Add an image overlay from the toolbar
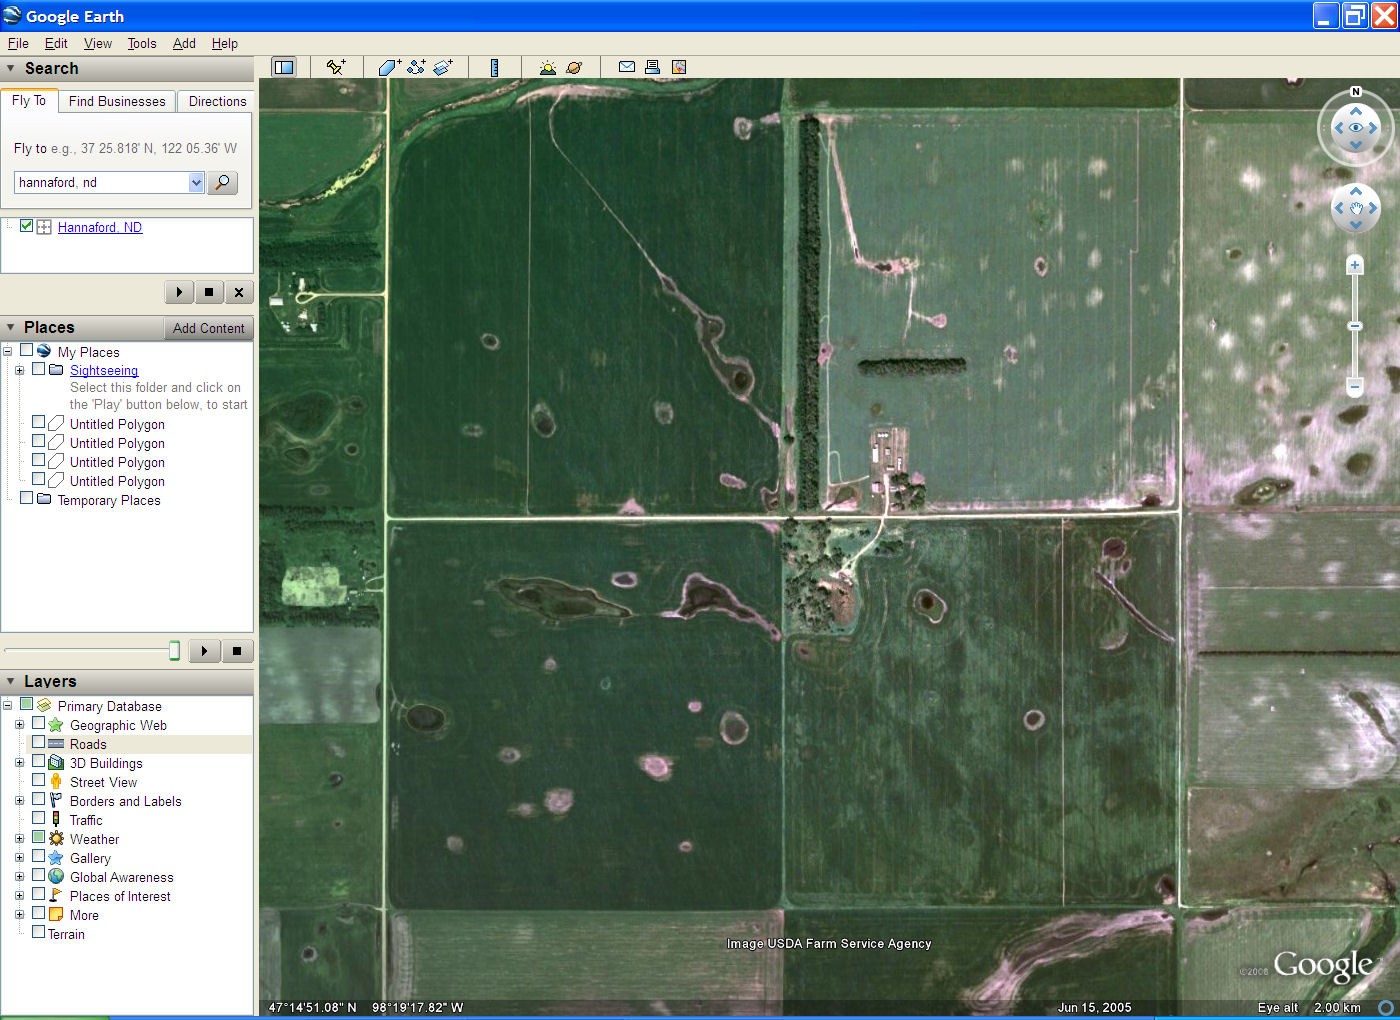Viewport: 1400px width, 1020px height. click(443, 67)
